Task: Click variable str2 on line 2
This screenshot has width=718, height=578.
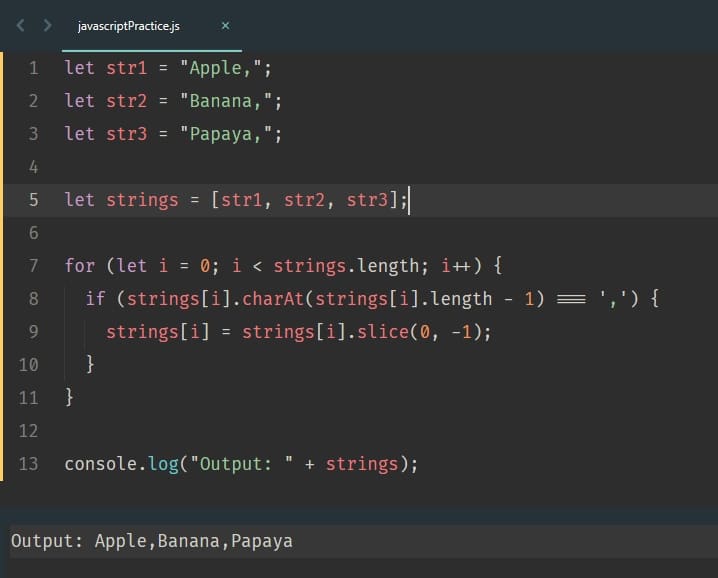Action: pos(127,101)
